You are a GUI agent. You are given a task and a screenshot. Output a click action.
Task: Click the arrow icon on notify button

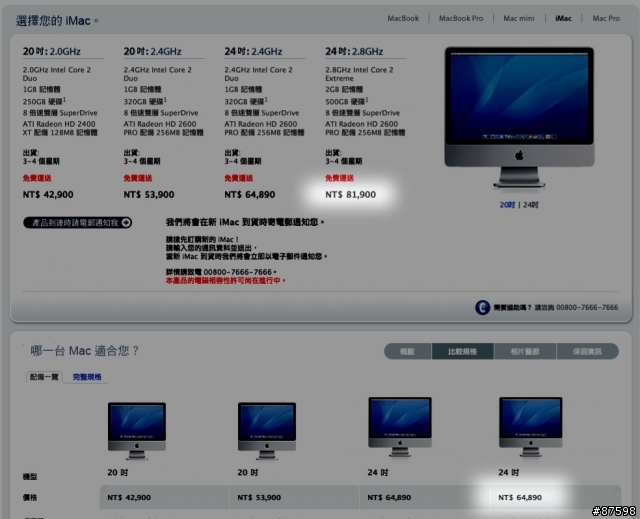coord(126,222)
